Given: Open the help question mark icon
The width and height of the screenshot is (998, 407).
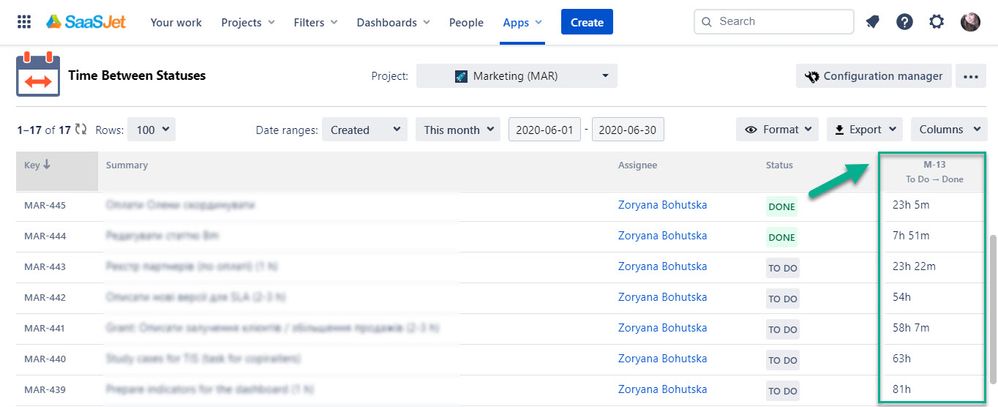Looking at the screenshot, I should click(904, 22).
